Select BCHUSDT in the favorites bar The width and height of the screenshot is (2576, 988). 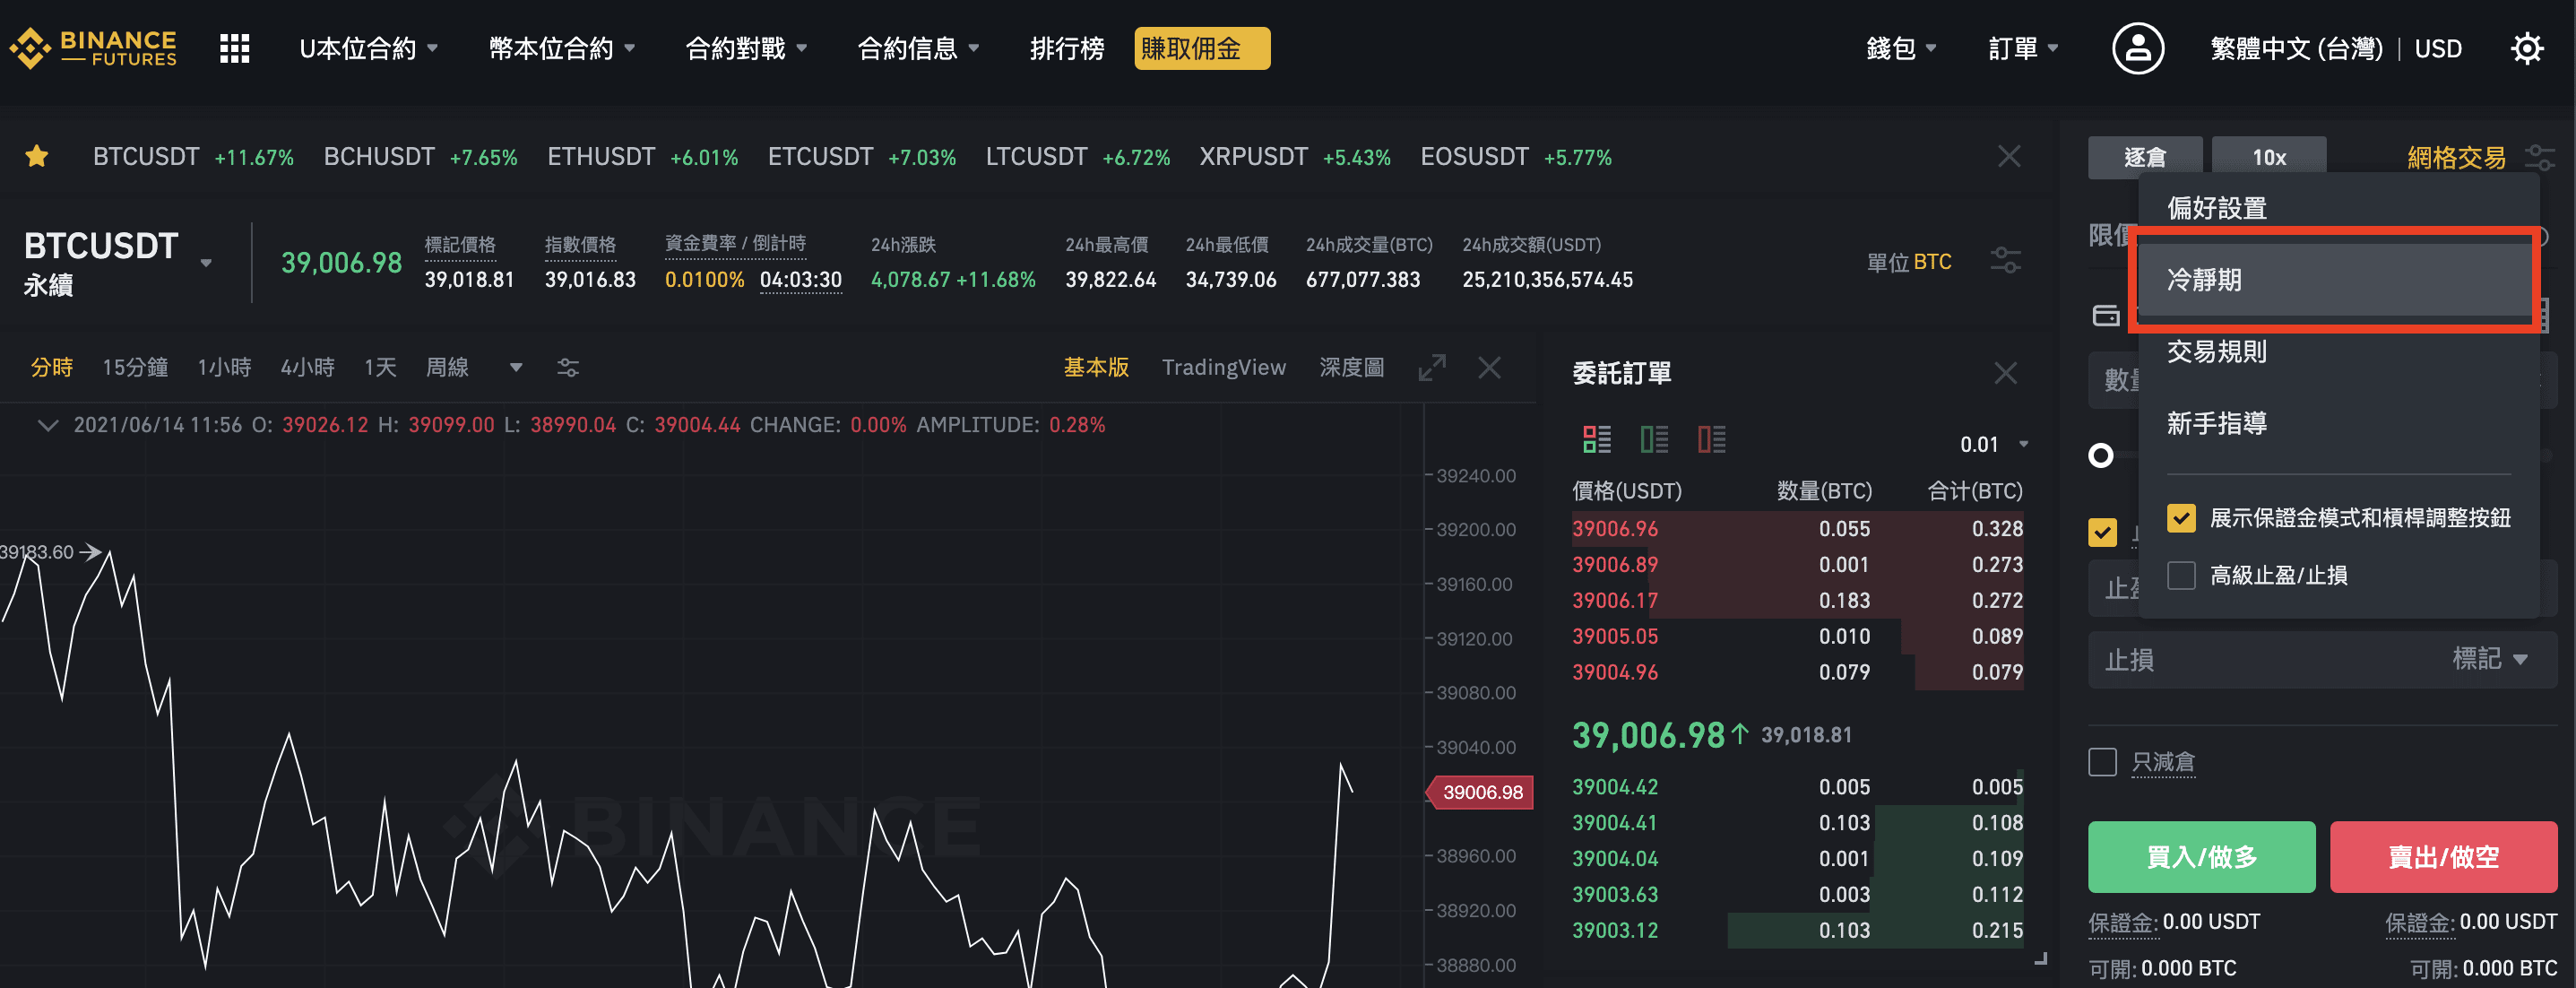click(420, 156)
